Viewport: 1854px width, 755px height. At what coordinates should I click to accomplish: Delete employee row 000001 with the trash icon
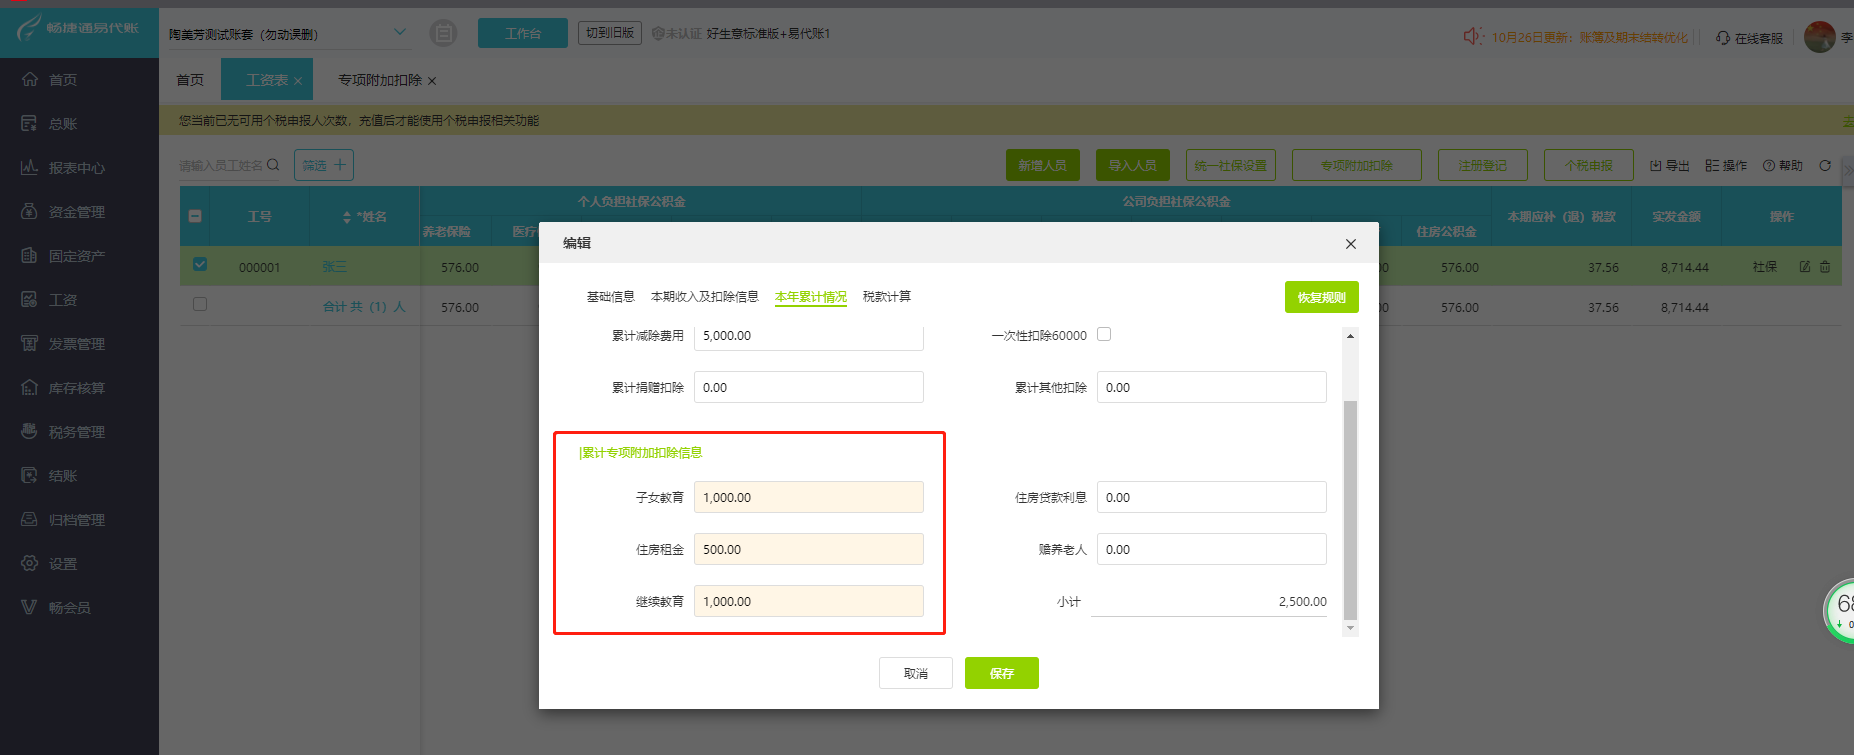coord(1825,267)
